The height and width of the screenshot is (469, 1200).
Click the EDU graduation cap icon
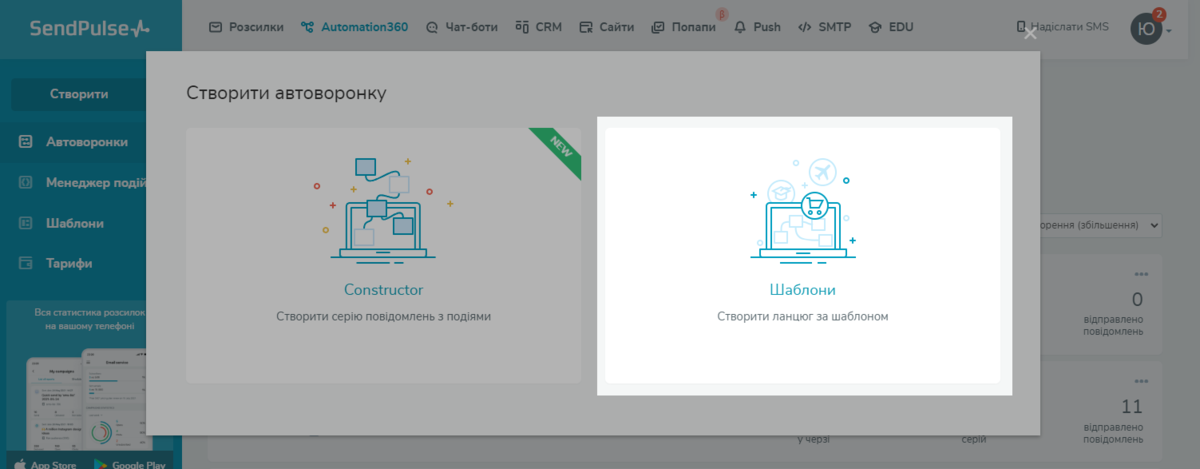(876, 27)
